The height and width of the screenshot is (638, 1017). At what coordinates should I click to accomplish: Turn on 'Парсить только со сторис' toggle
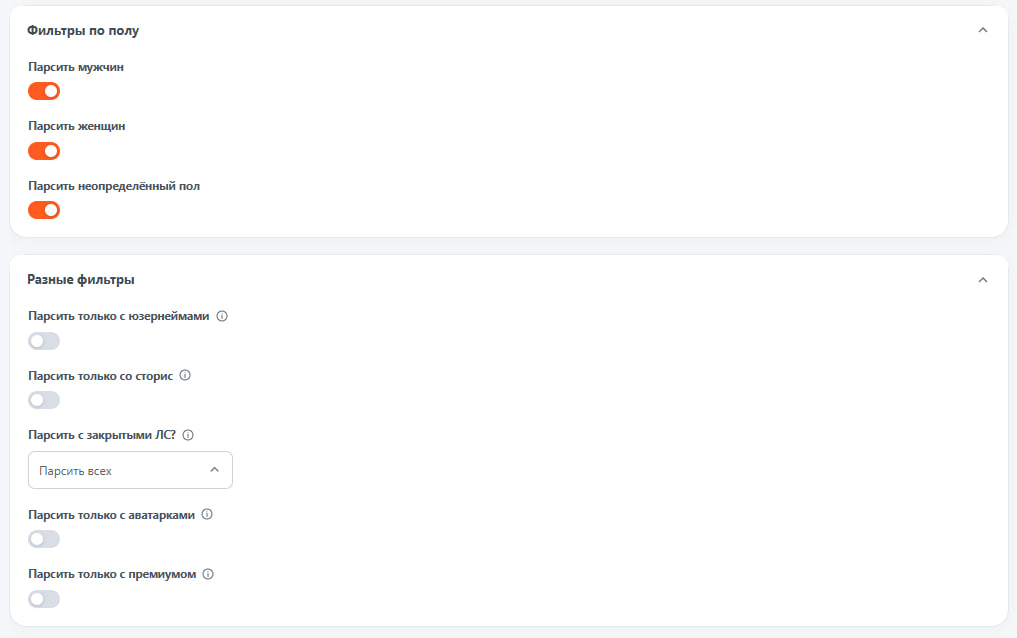[x=44, y=400]
